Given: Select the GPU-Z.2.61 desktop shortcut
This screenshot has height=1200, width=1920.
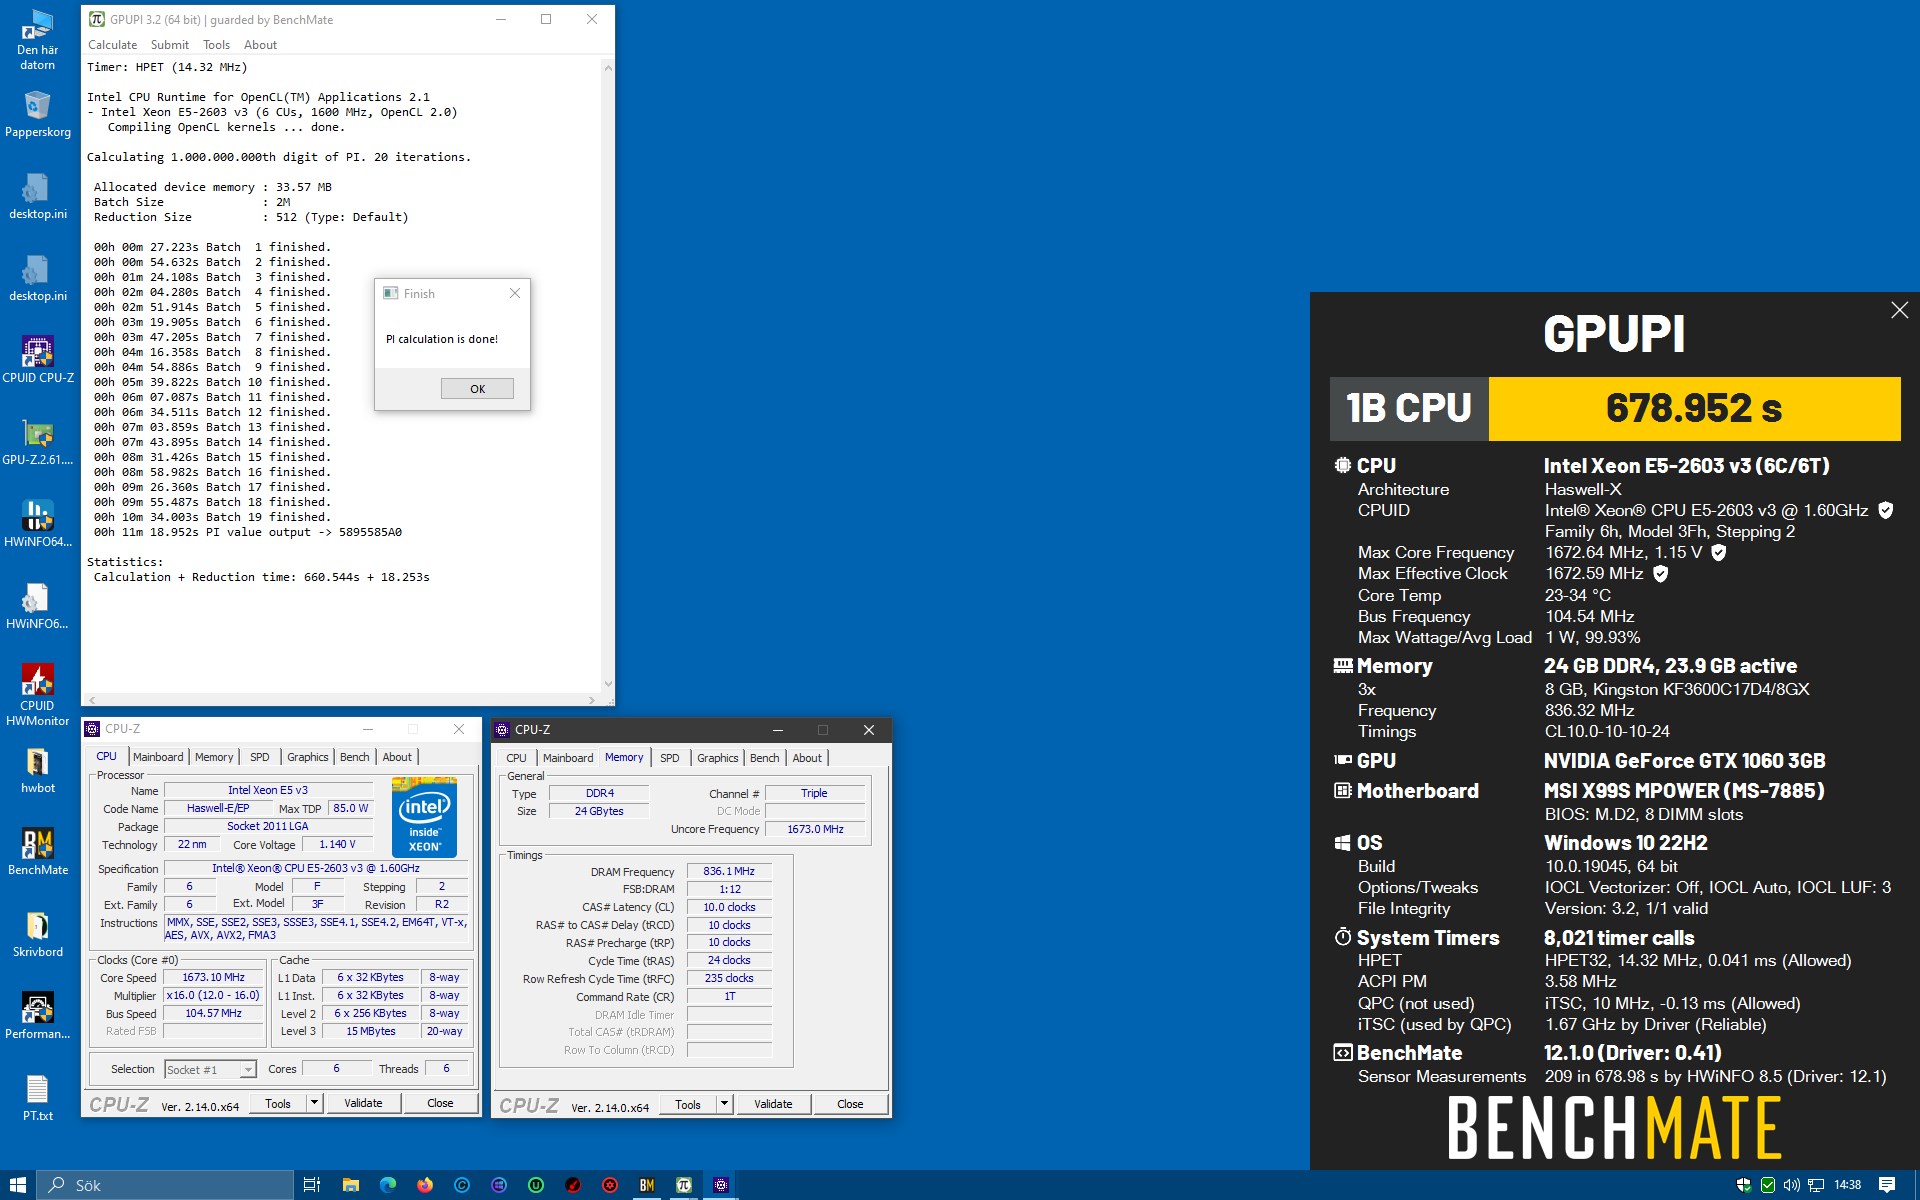Looking at the screenshot, I should tap(37, 442).
